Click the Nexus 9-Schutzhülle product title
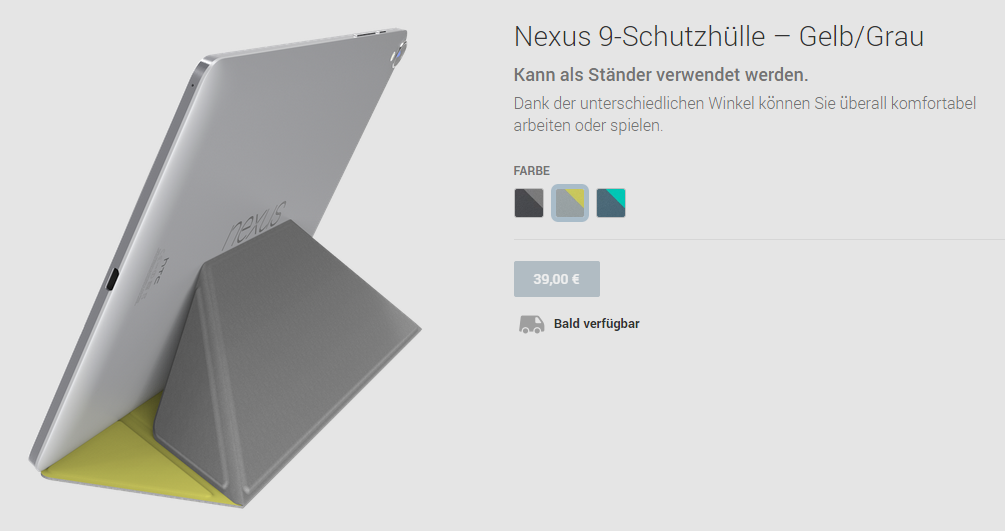 click(718, 37)
